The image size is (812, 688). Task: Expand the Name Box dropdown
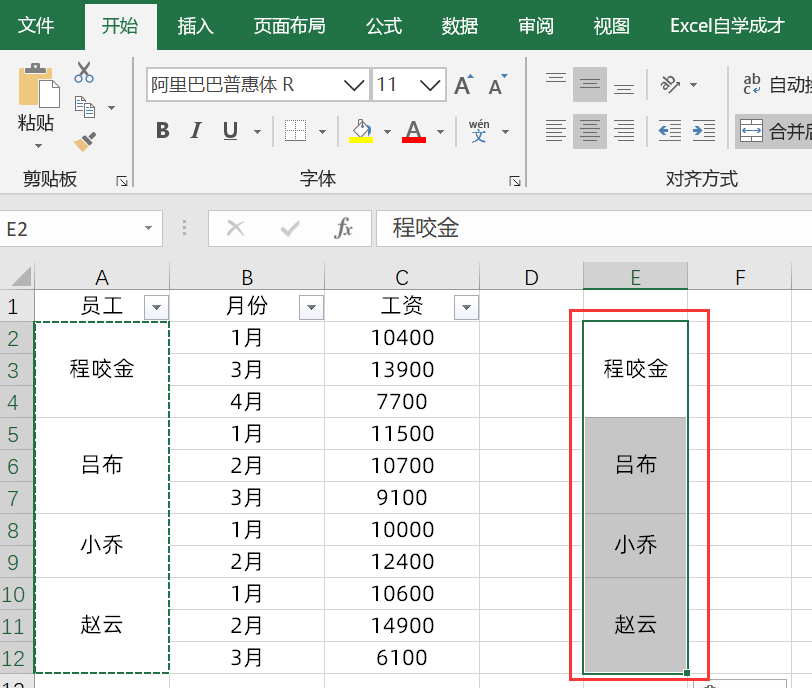149,228
